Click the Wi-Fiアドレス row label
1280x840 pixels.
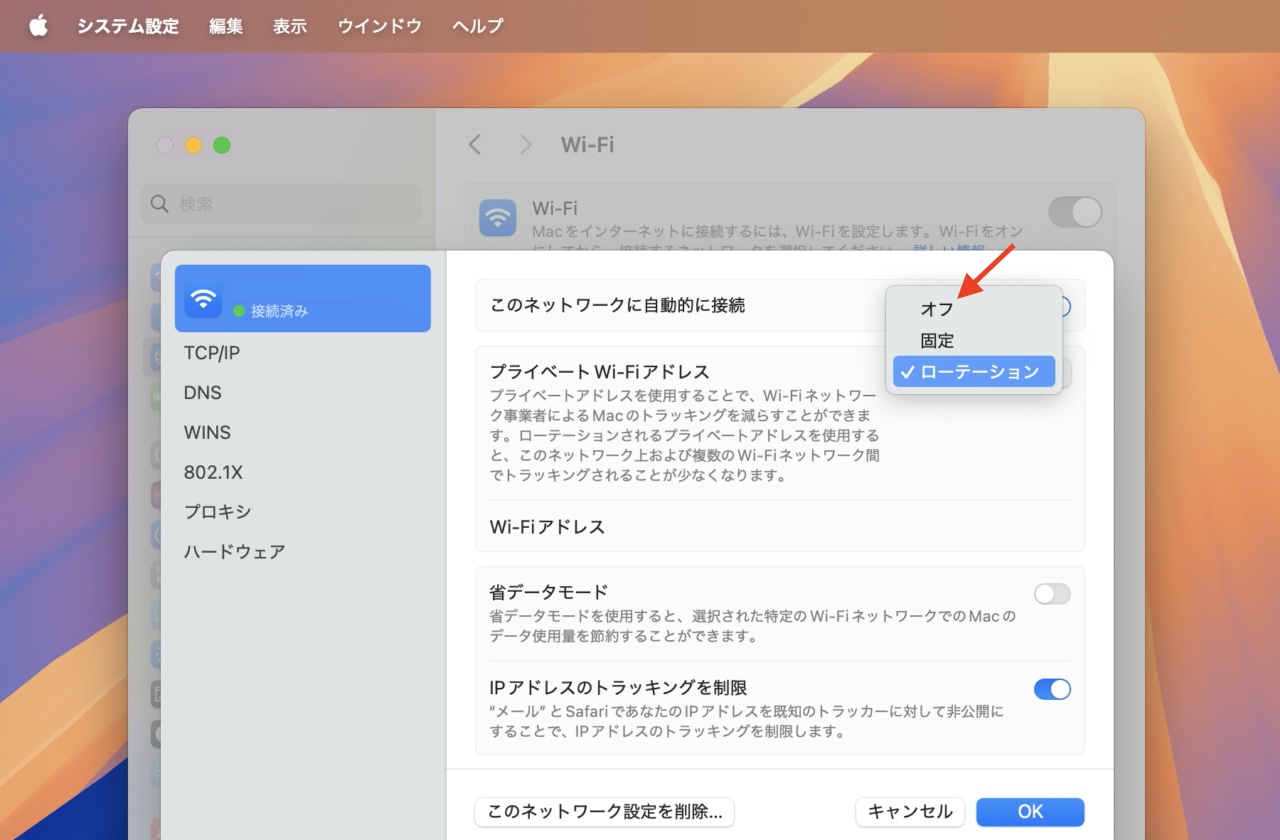pos(547,527)
